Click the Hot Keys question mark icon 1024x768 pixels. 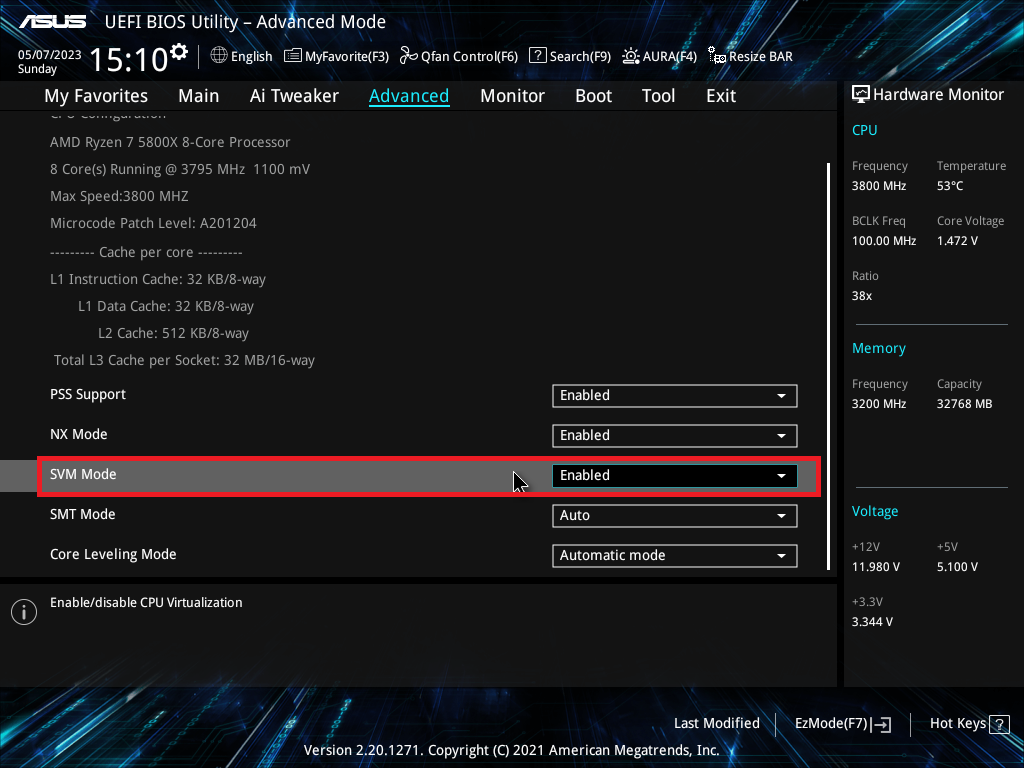click(x=999, y=724)
